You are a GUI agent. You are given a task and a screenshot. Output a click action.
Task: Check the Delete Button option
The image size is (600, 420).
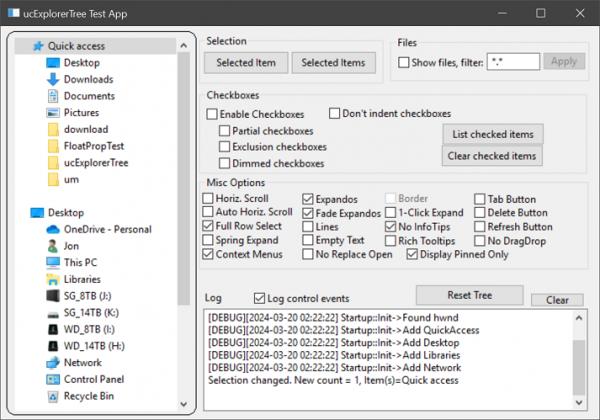479,213
